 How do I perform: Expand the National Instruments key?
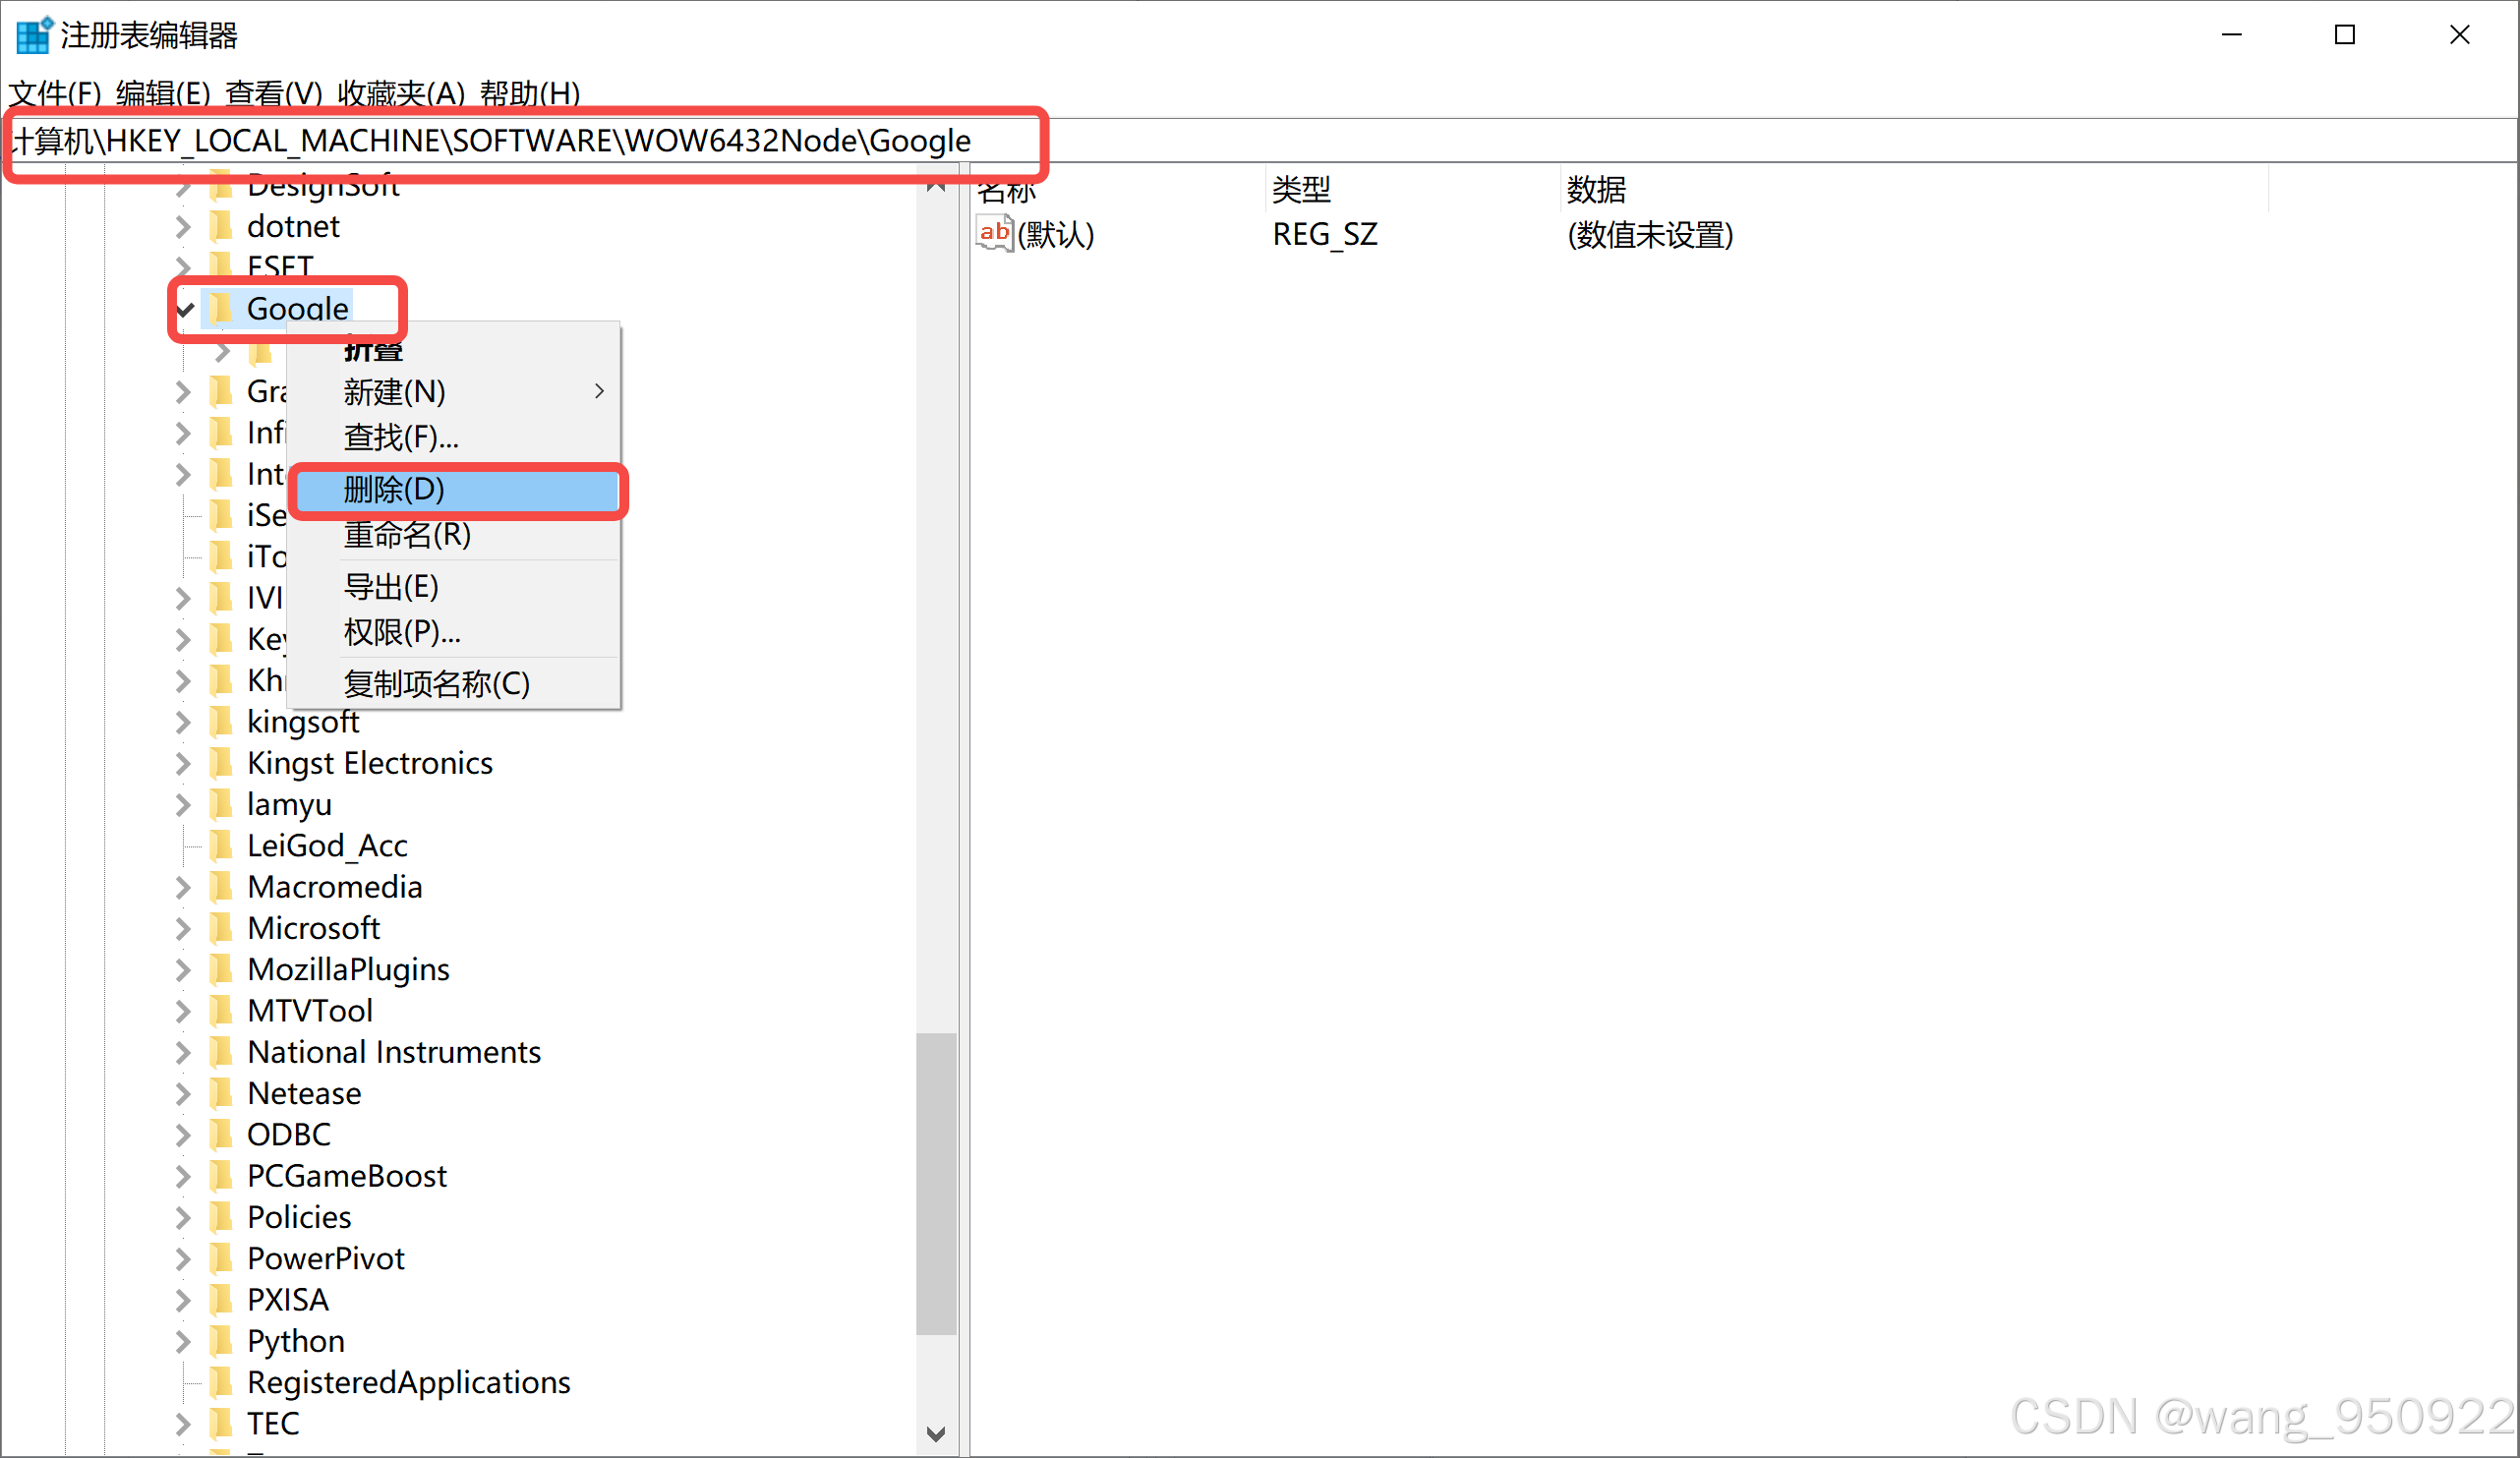(x=183, y=1052)
